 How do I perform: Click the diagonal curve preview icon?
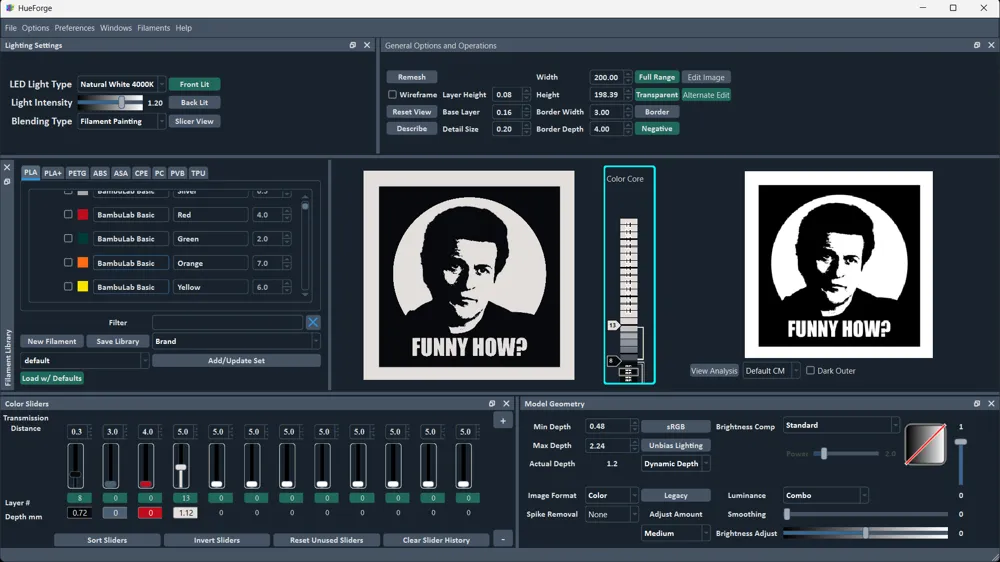925,445
